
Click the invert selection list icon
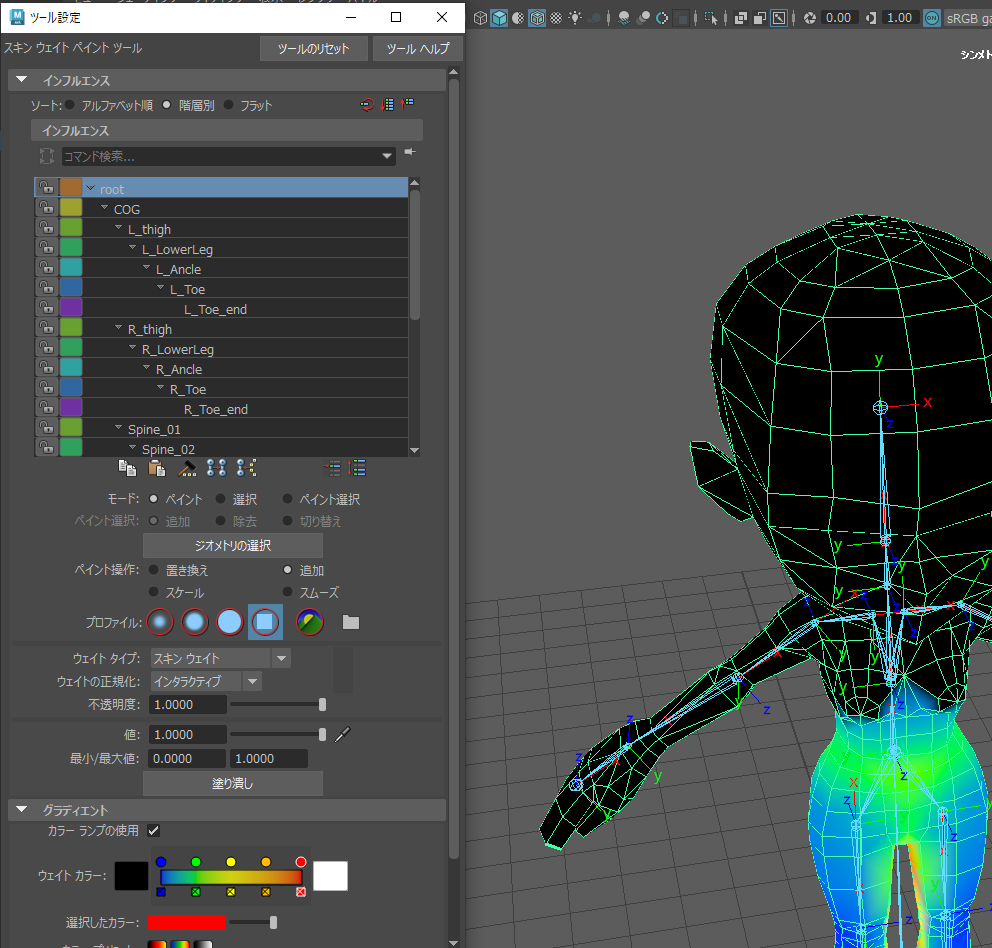pyautogui.click(x=357, y=468)
